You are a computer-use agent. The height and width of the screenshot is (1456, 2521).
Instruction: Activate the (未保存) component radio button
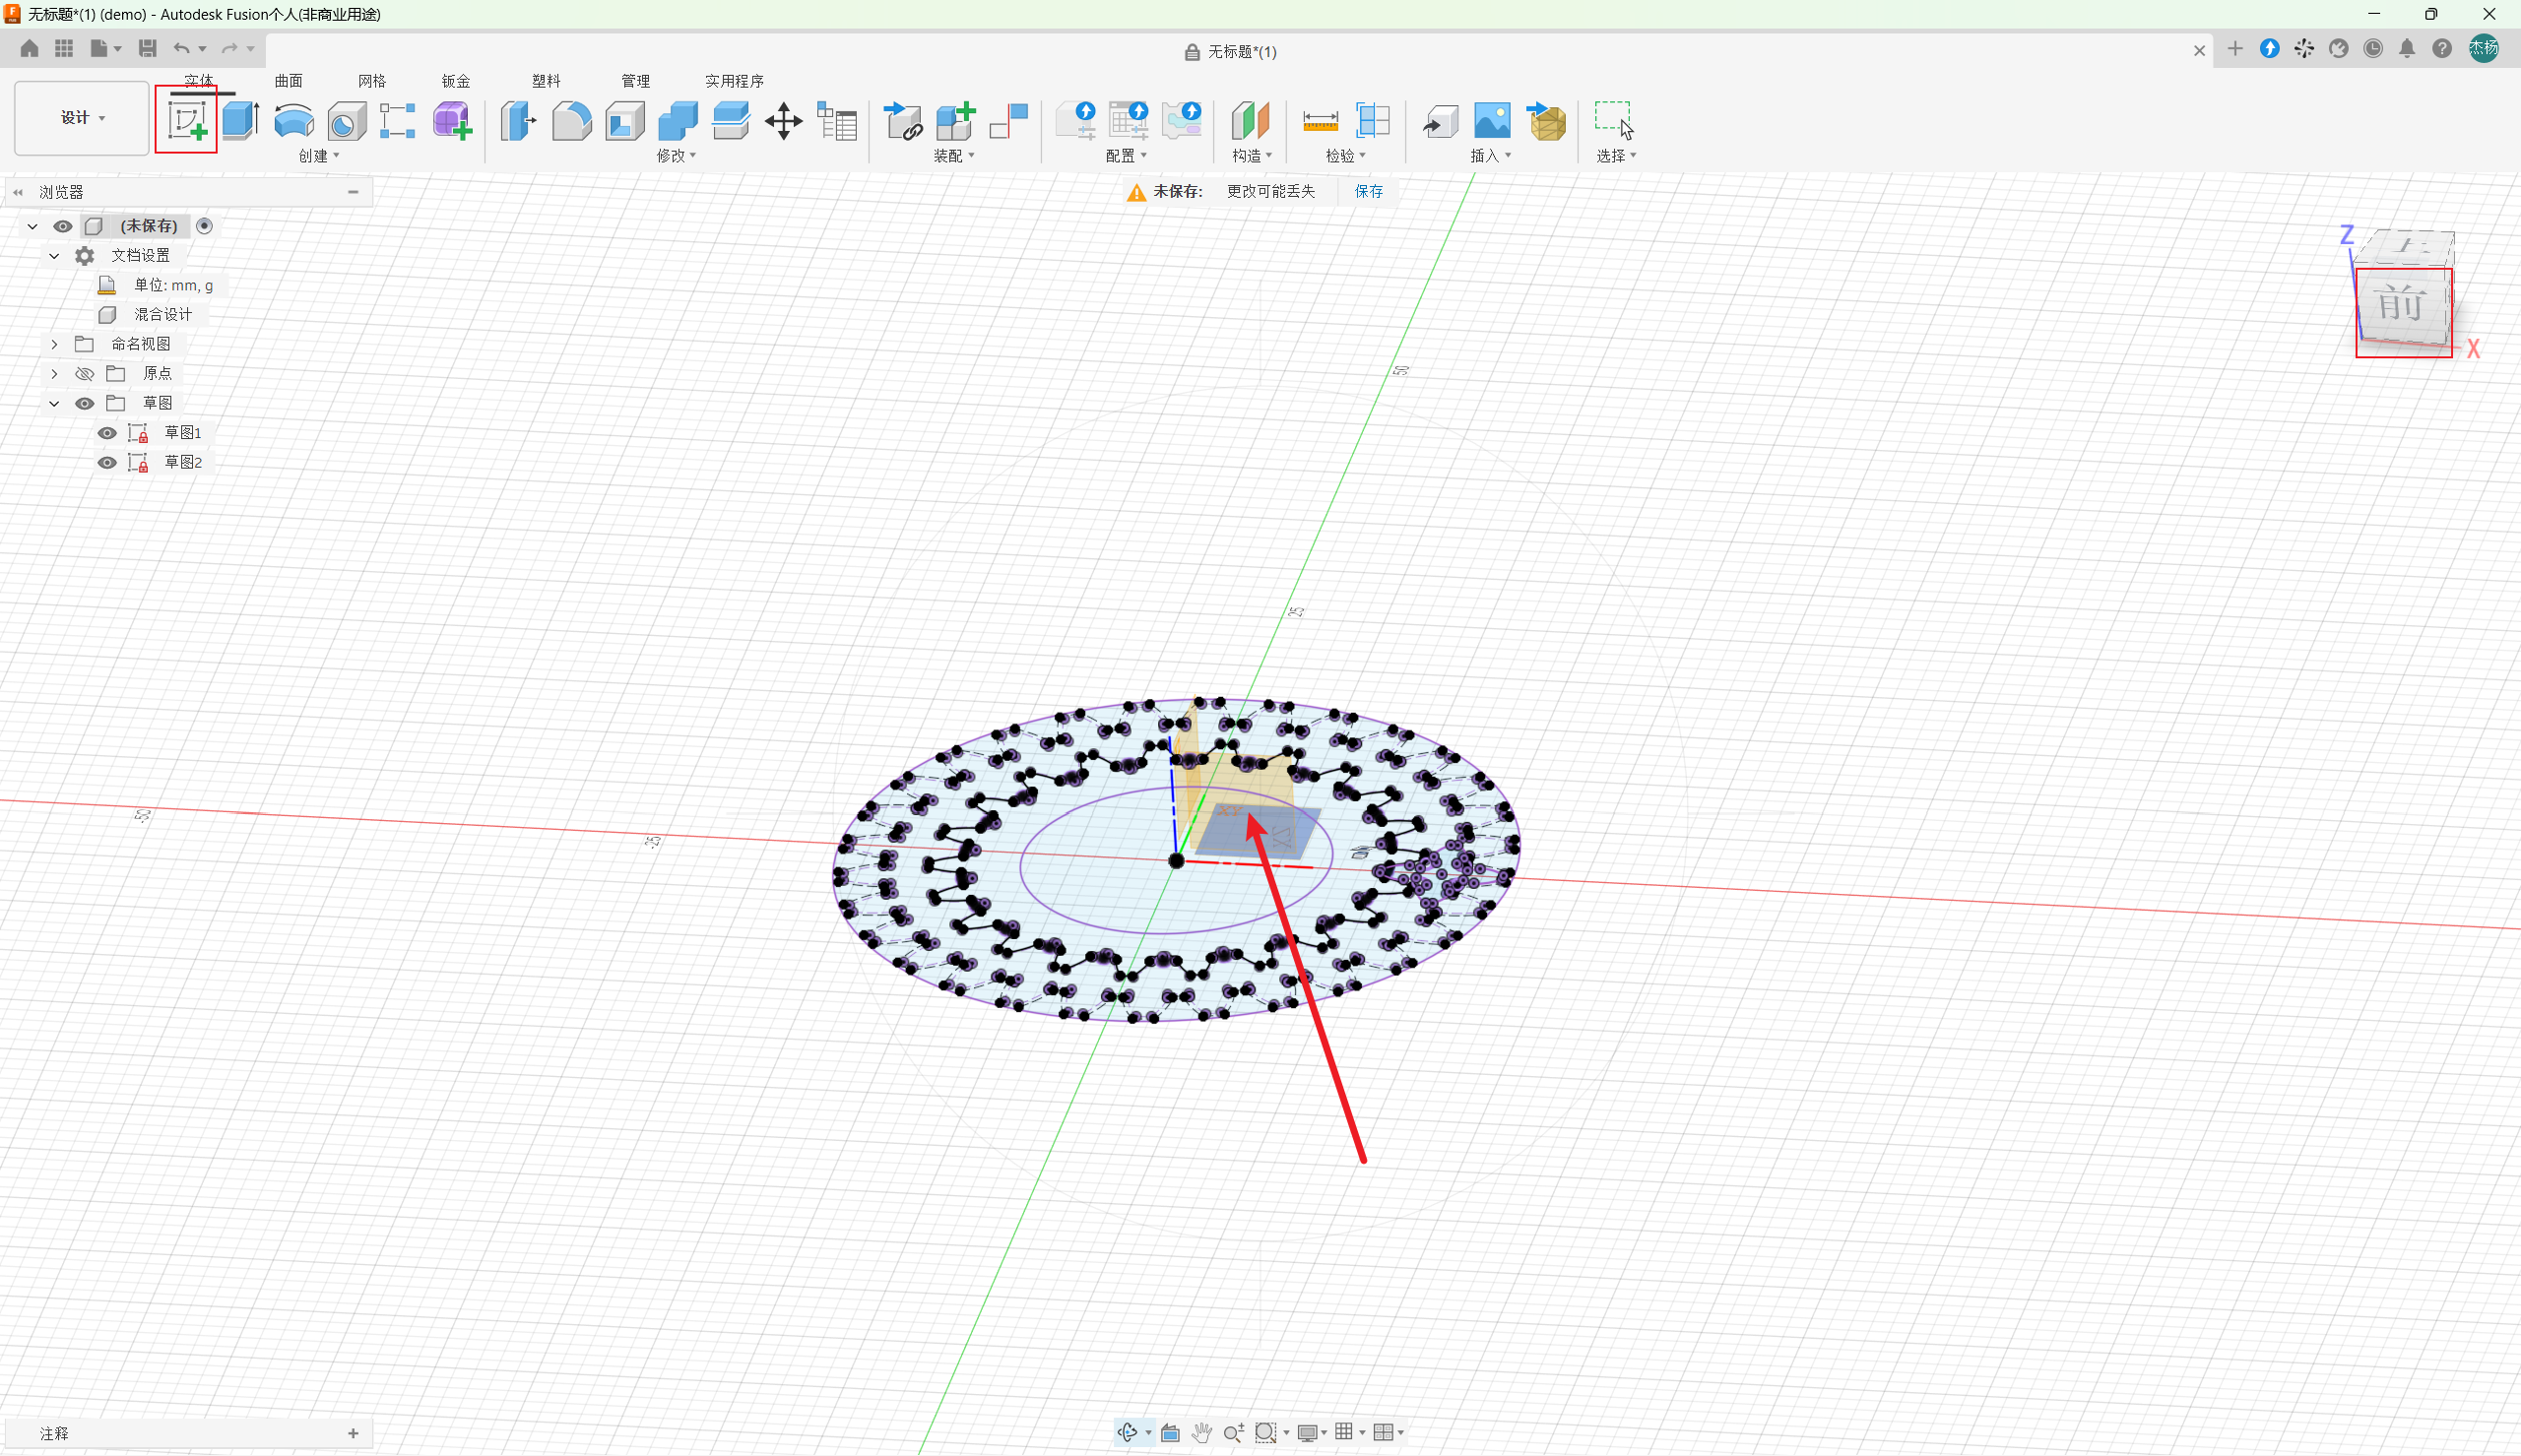205,226
